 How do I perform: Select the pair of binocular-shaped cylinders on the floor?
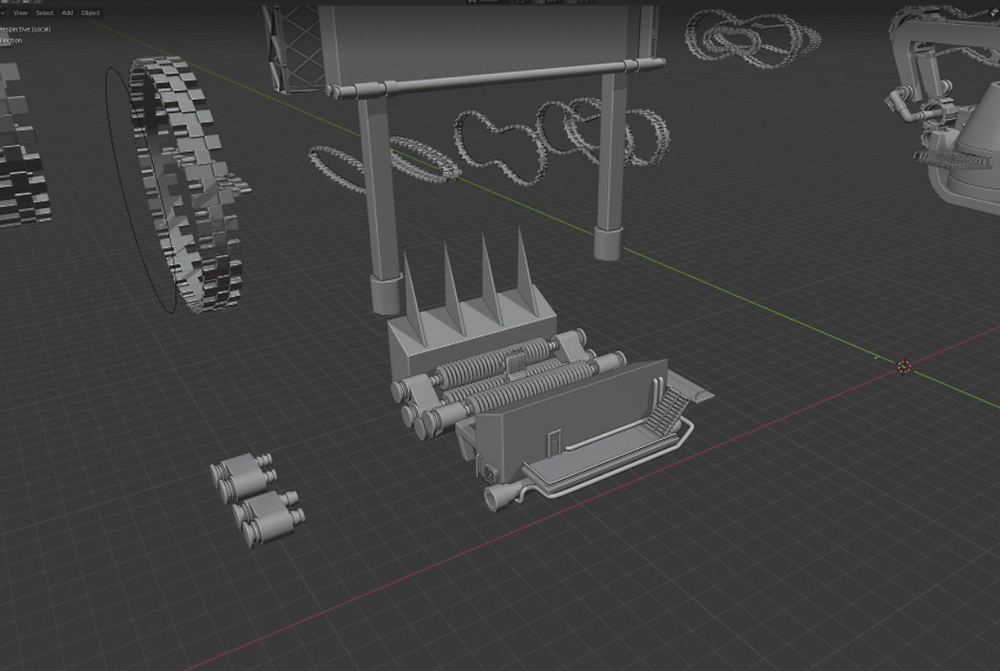[258, 499]
